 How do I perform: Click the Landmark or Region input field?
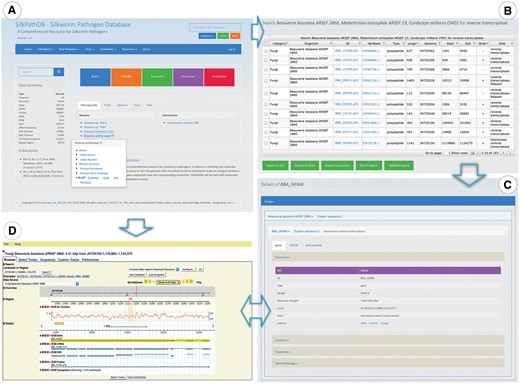[x=22, y=272]
